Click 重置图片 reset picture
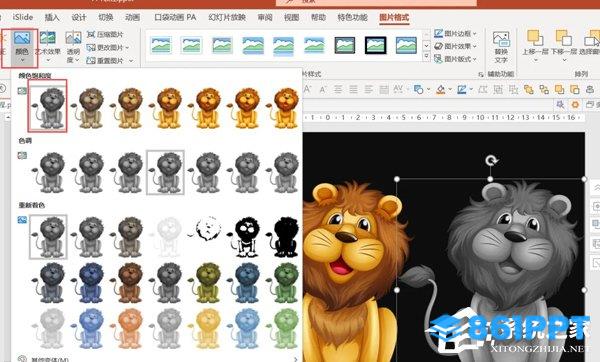 pyautogui.click(x=110, y=61)
